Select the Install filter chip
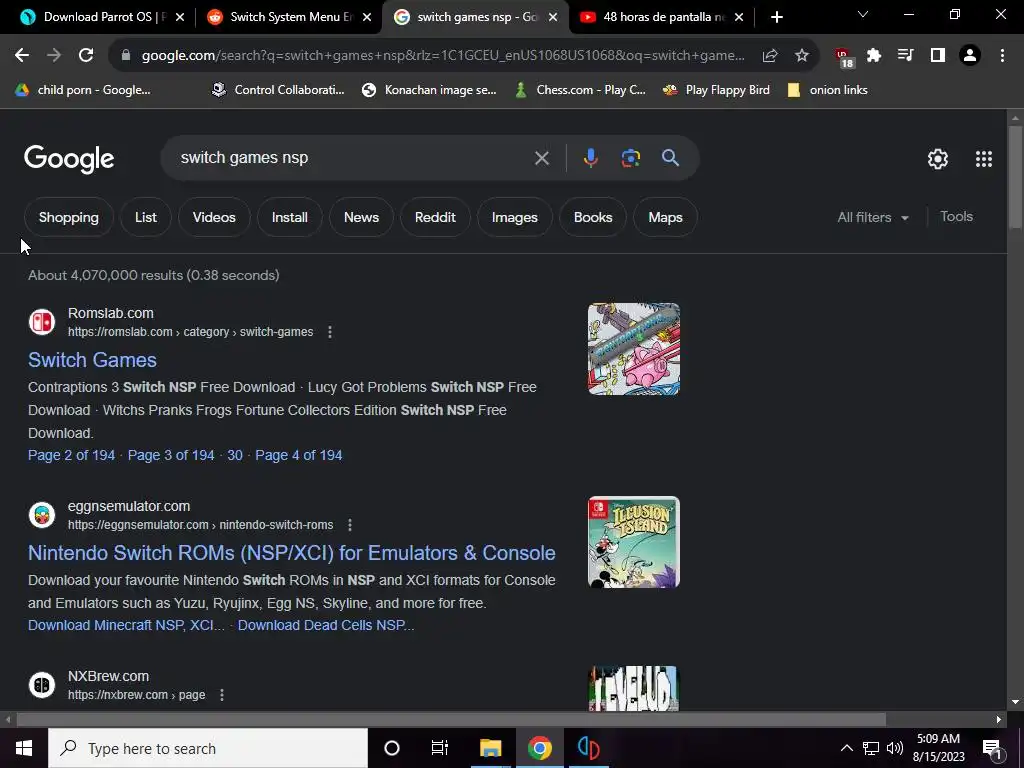The image size is (1024, 768). 289,217
